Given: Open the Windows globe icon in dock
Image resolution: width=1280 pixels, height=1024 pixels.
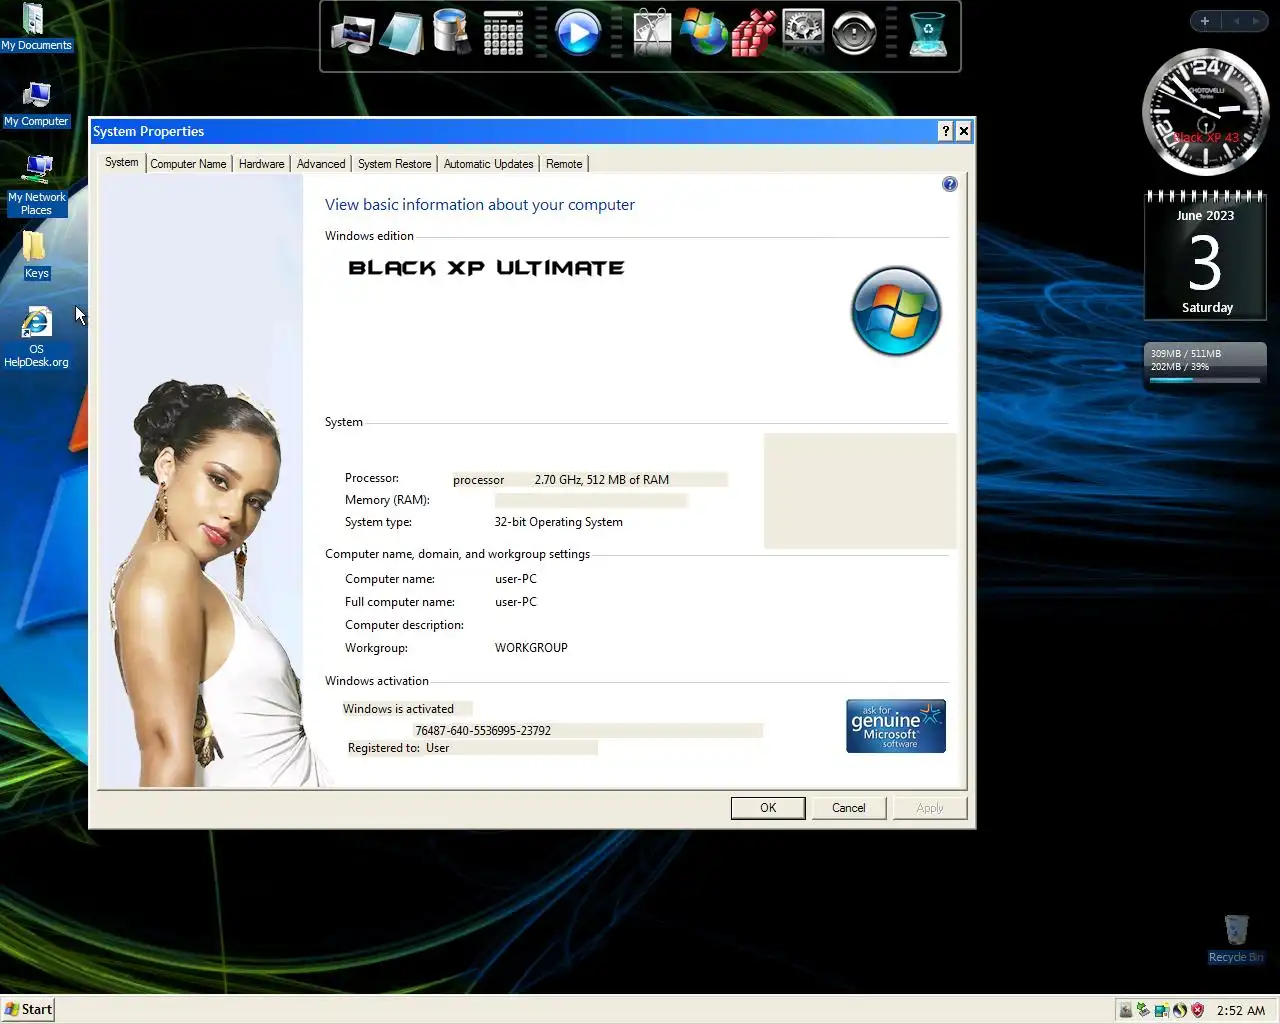Looking at the screenshot, I should [703, 33].
